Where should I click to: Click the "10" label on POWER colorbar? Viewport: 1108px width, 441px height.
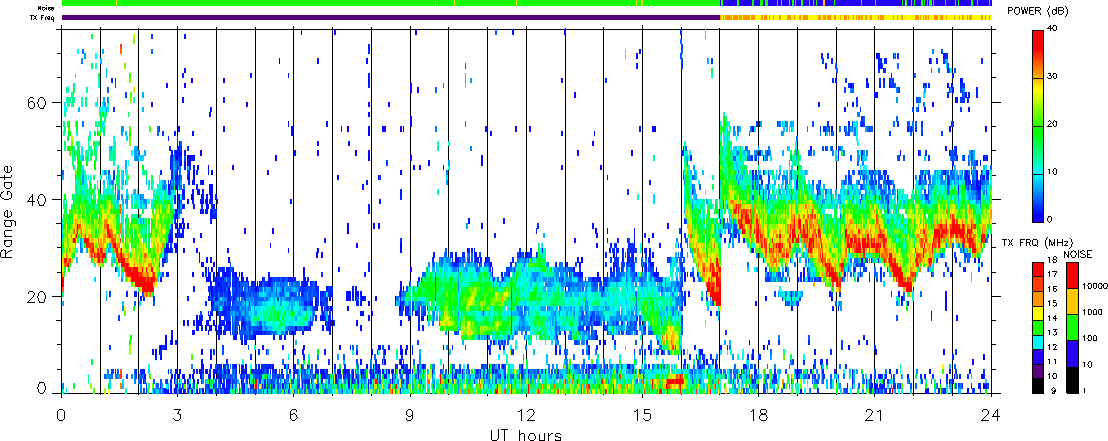[x=1053, y=172]
